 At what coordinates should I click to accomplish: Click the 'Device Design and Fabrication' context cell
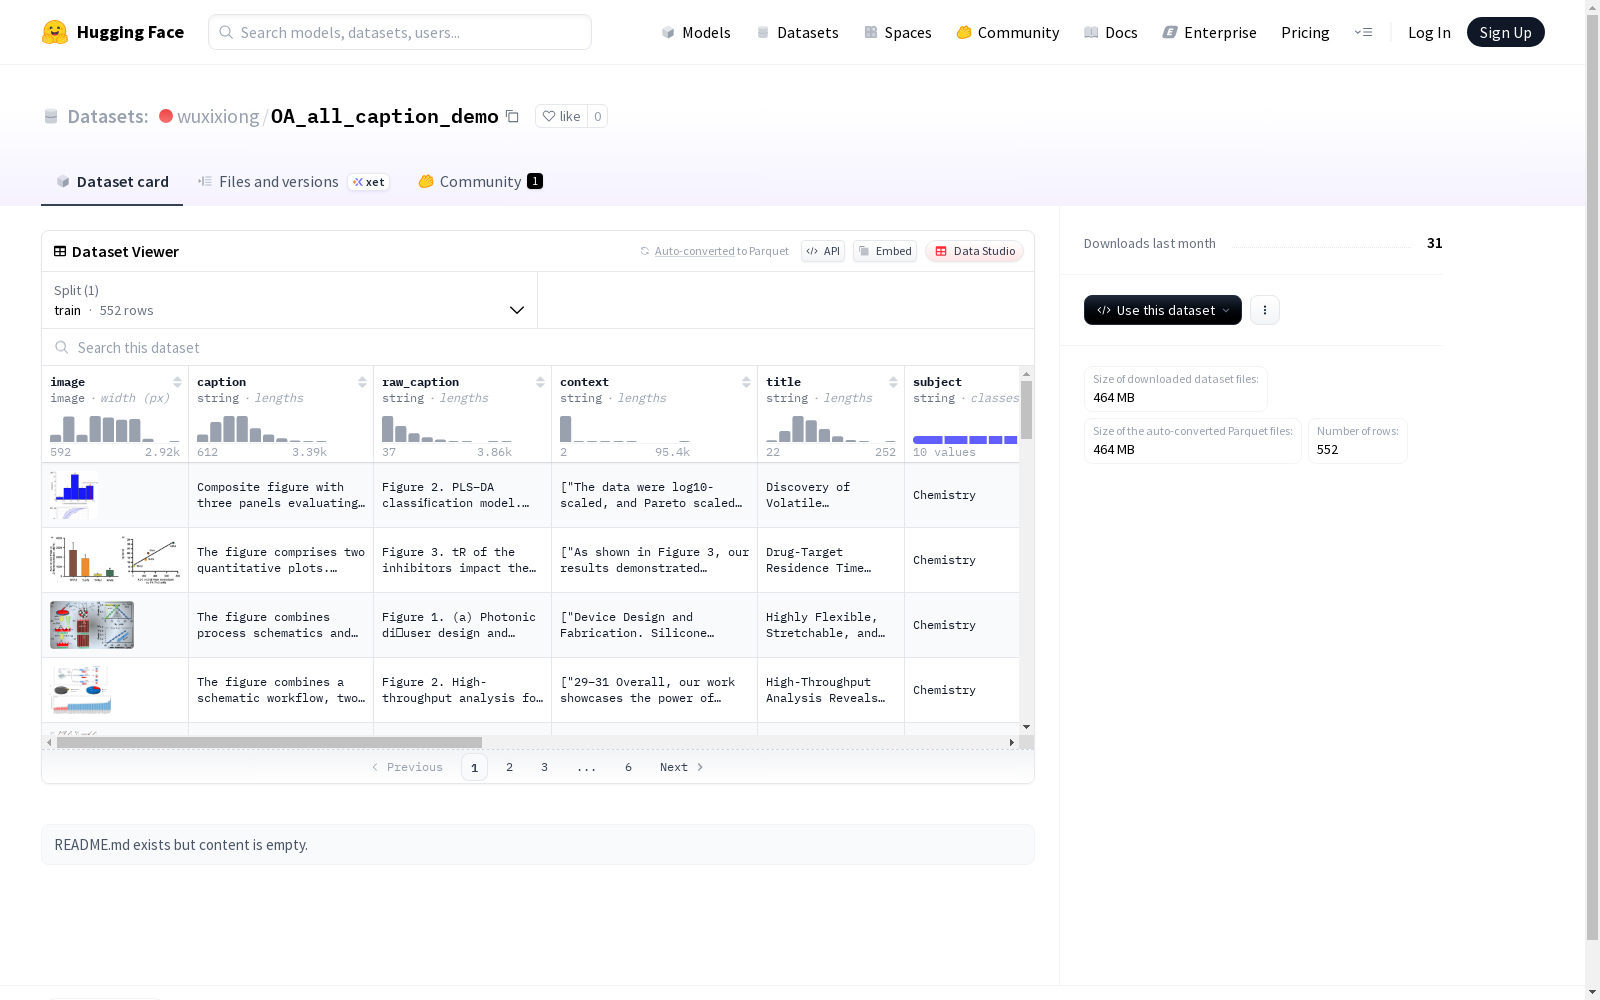click(655, 625)
